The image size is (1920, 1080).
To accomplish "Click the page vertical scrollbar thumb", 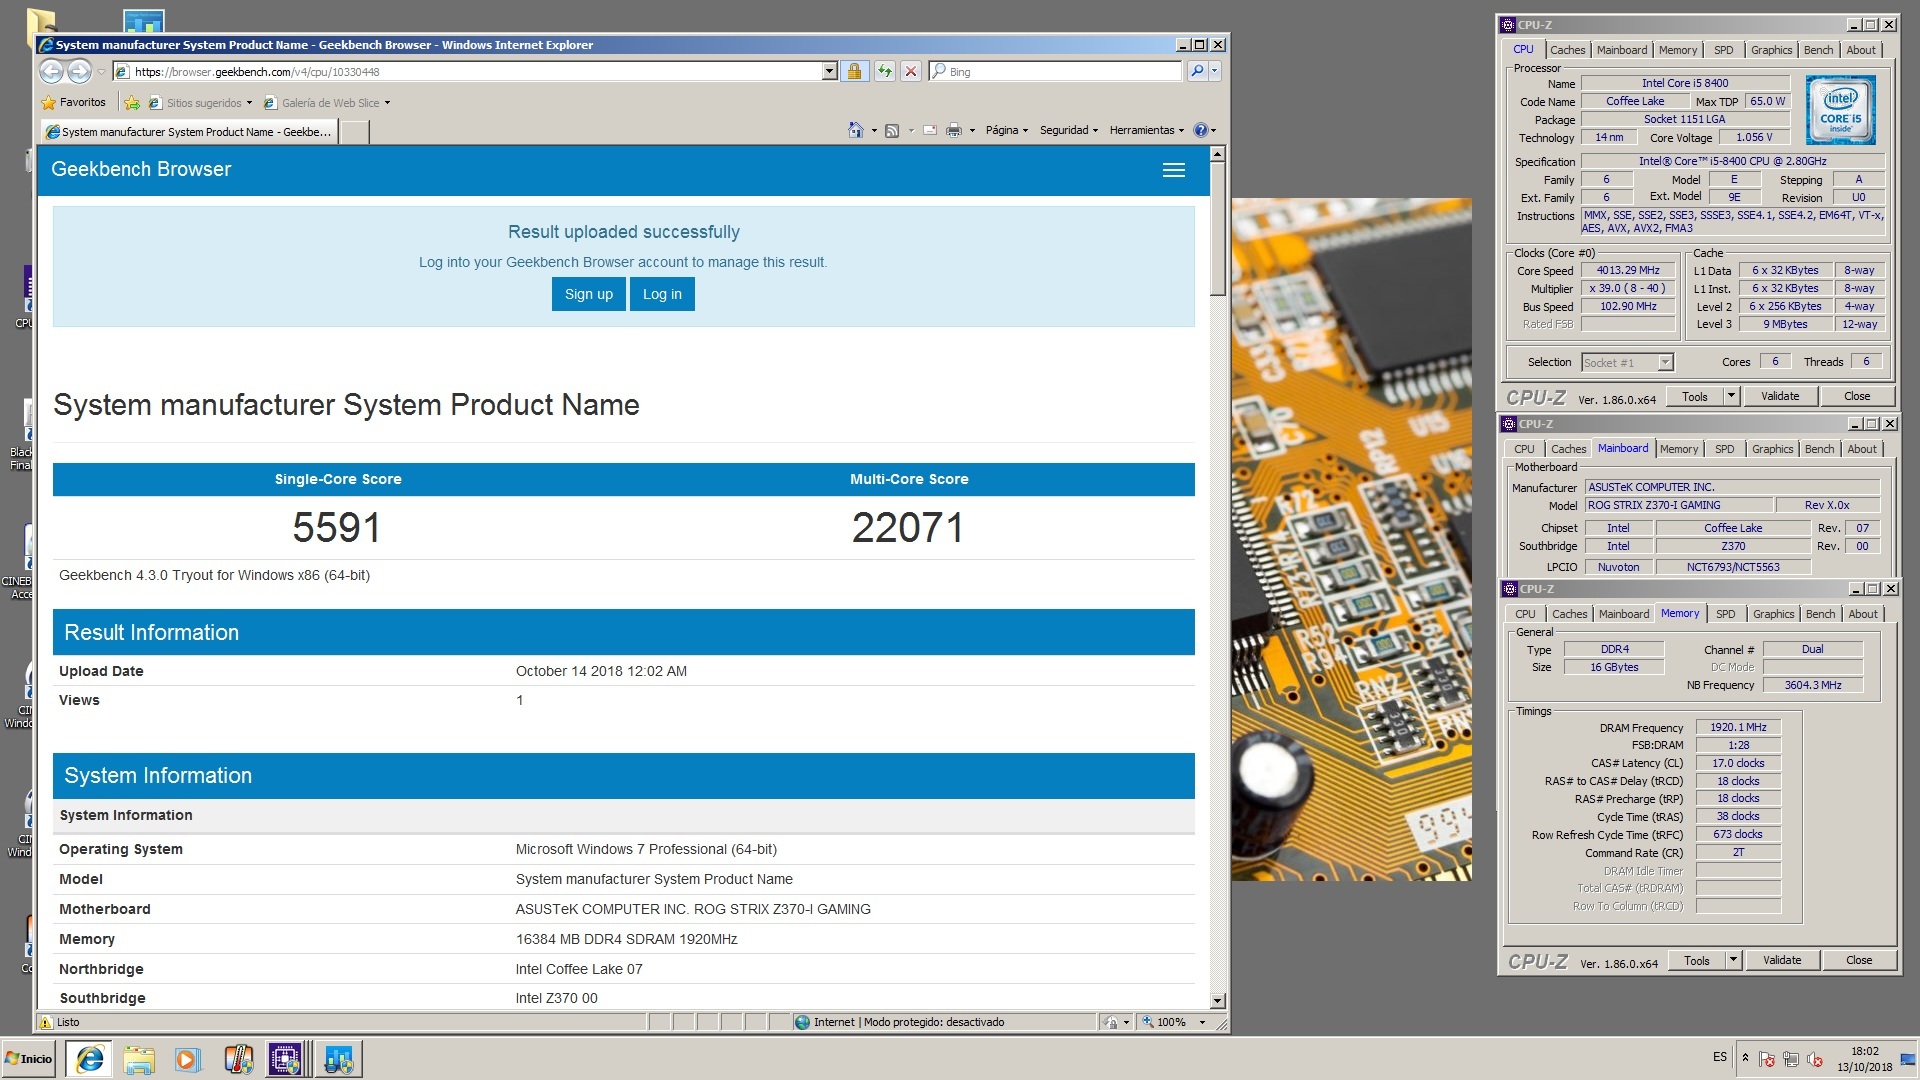I will click(x=1217, y=229).
